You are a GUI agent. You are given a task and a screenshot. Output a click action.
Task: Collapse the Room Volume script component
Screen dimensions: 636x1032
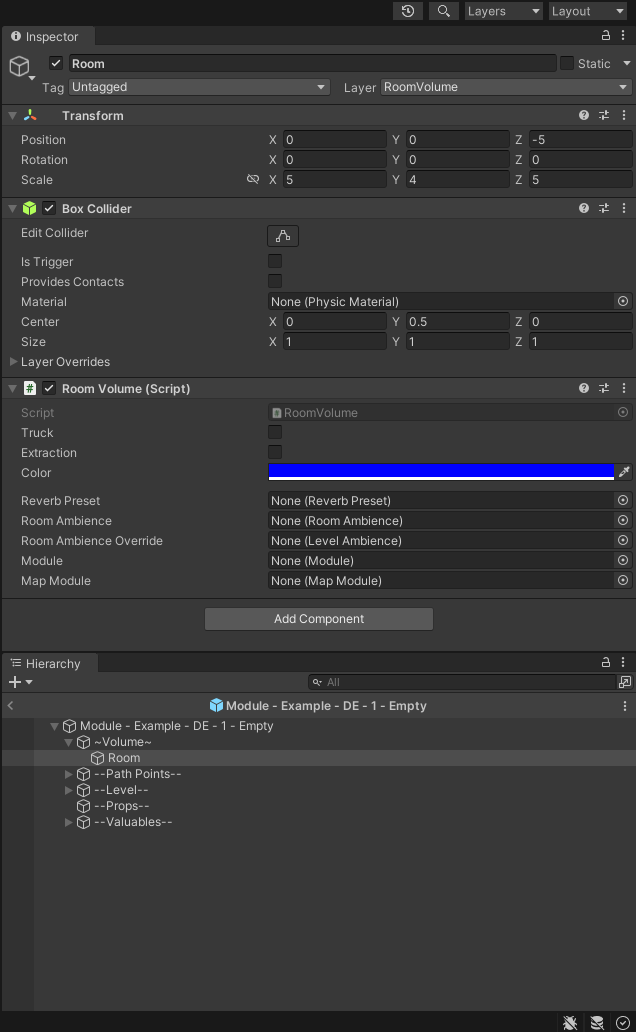point(13,388)
